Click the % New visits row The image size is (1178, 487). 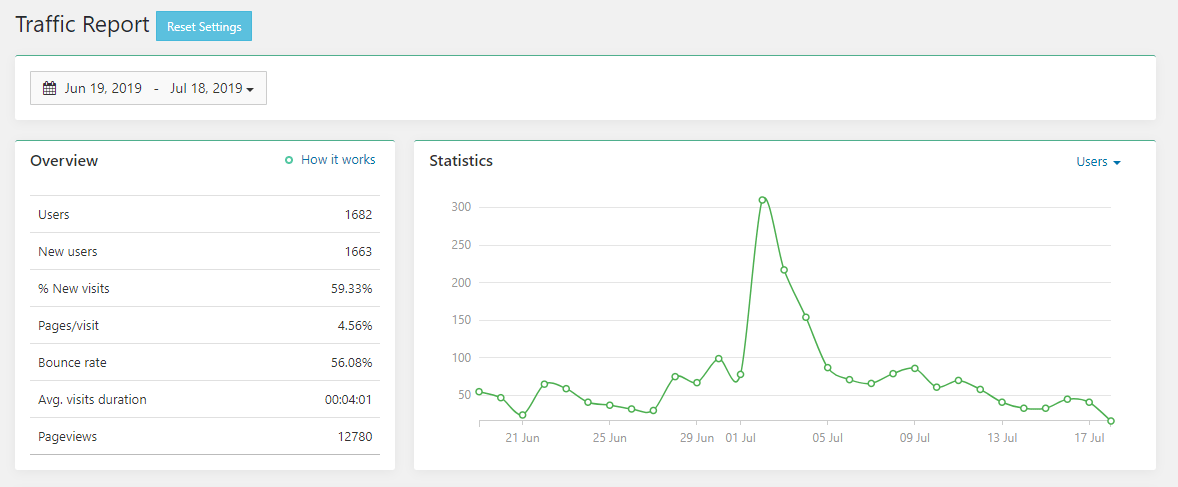pyautogui.click(x=205, y=289)
